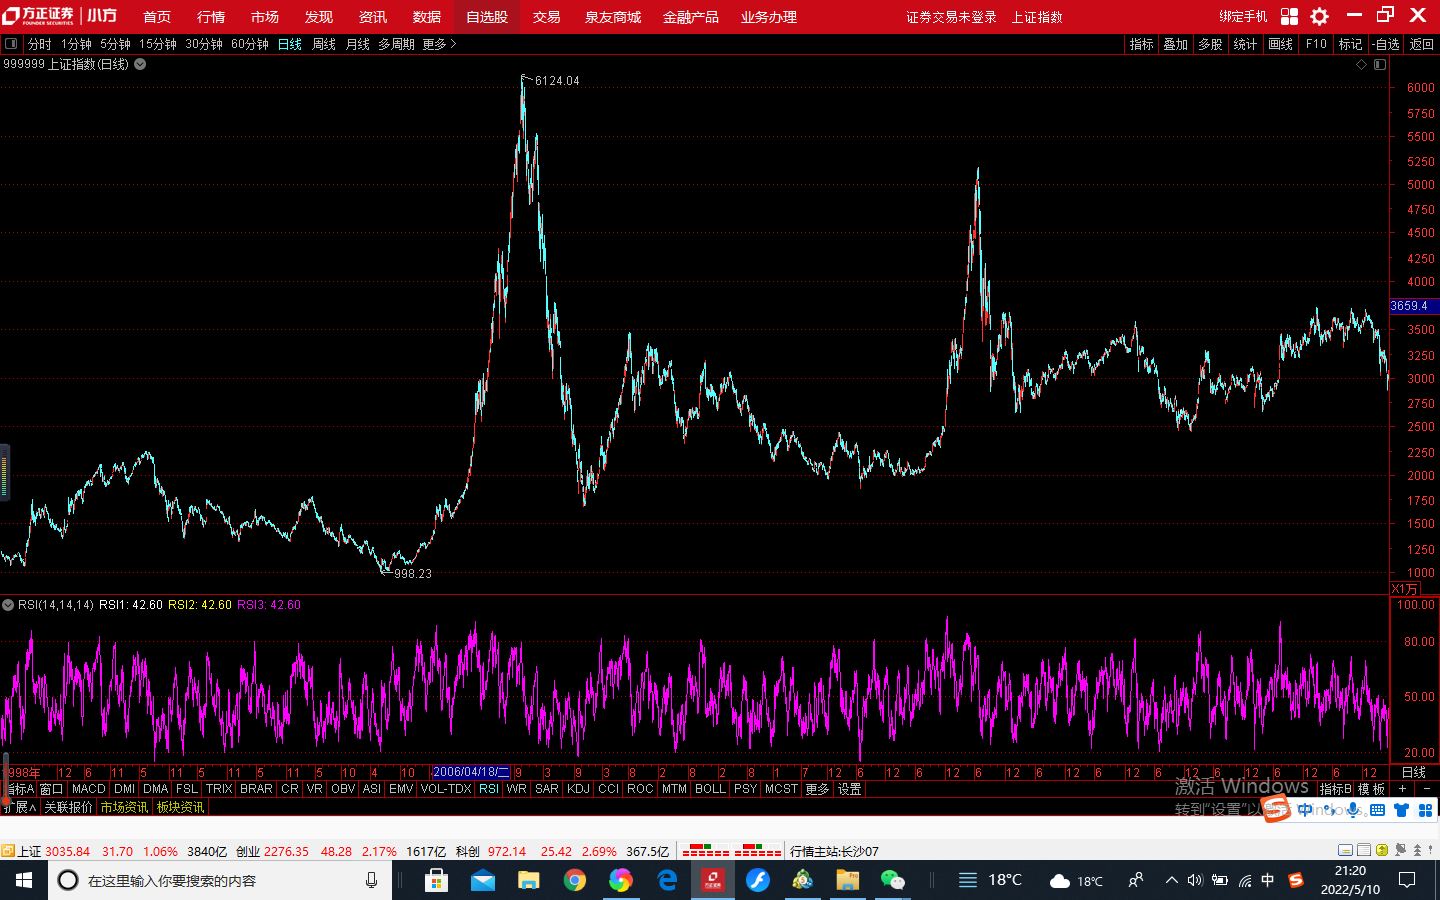Click the list window icon in status bar
Viewport: 1440px width, 900px height.
(x=1364, y=850)
